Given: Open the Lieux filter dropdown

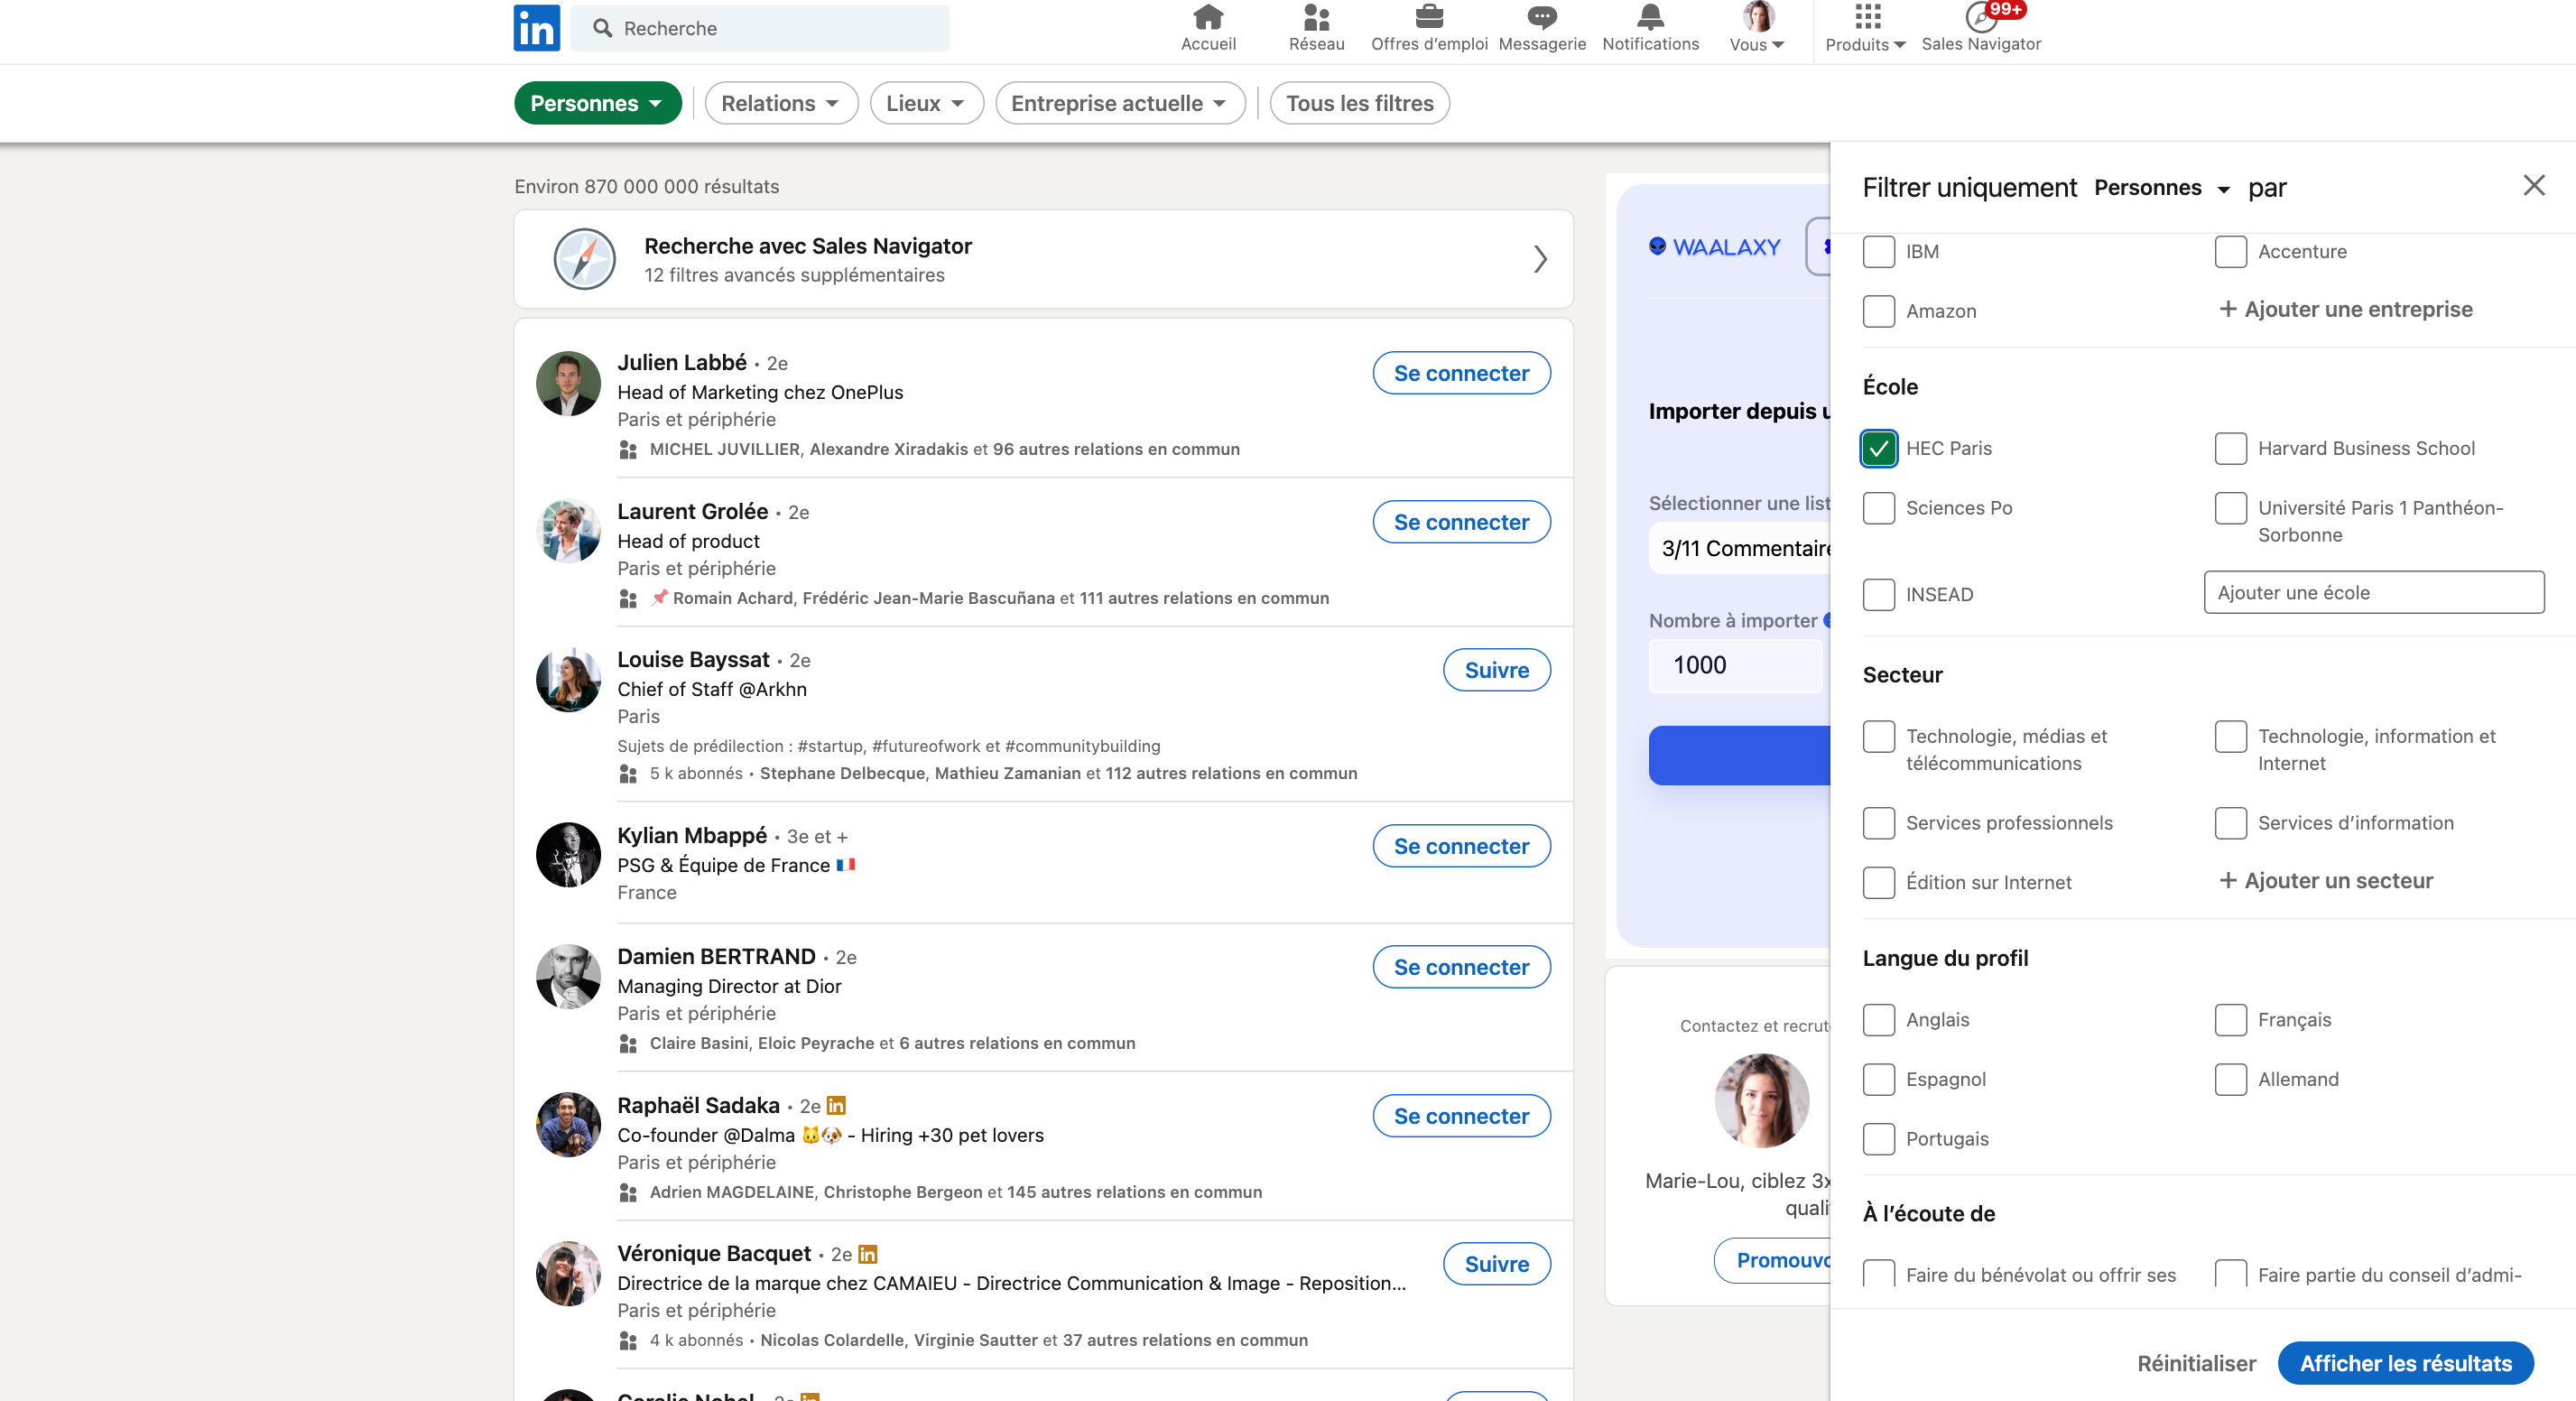Looking at the screenshot, I should pyautogui.click(x=926, y=103).
